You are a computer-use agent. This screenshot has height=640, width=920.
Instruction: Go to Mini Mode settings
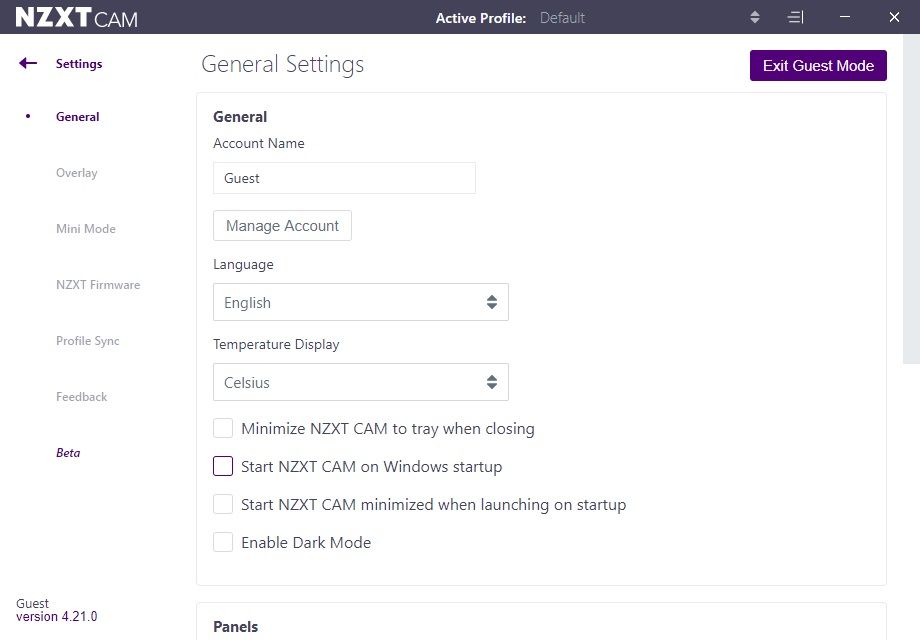(x=86, y=229)
